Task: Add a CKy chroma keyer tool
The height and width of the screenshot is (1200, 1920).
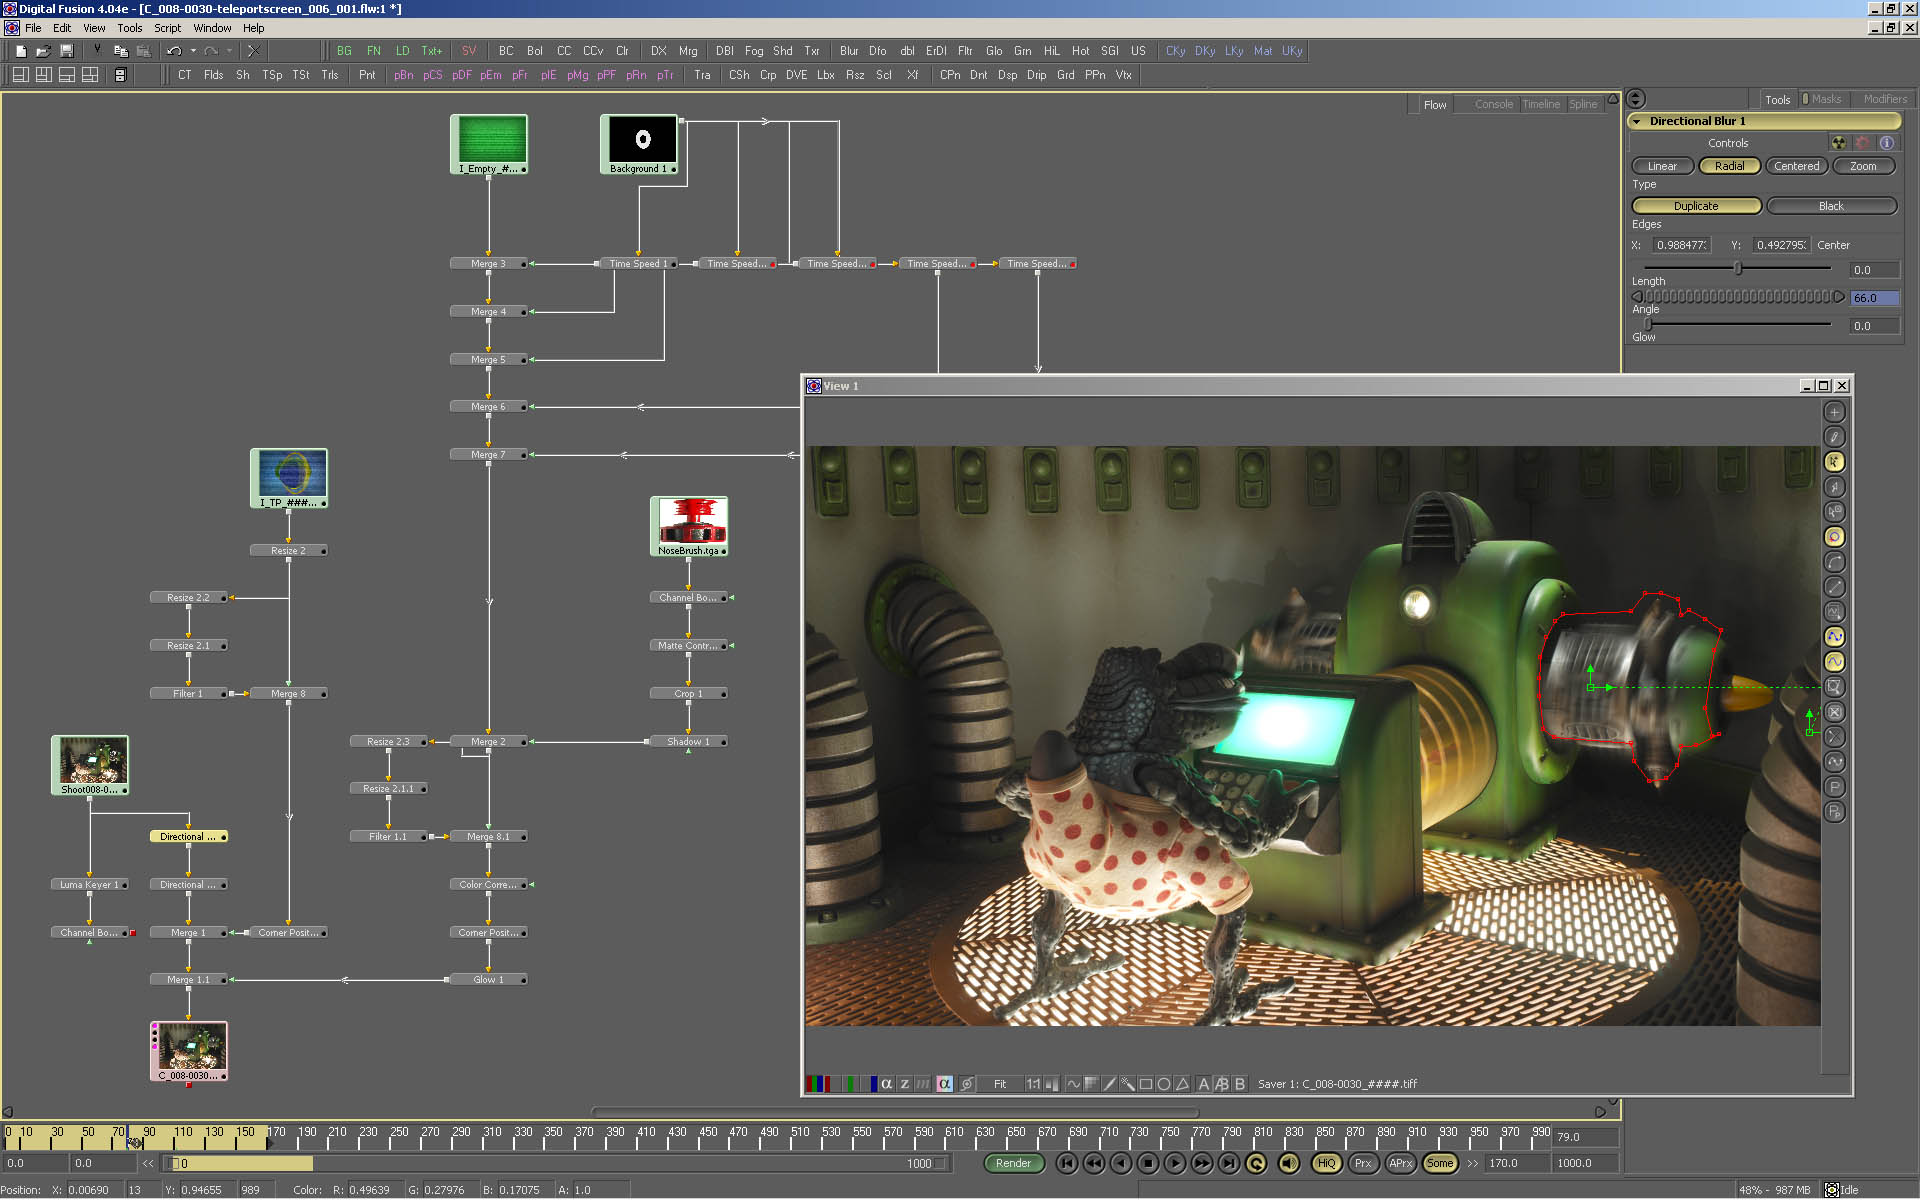Action: tap(1175, 51)
